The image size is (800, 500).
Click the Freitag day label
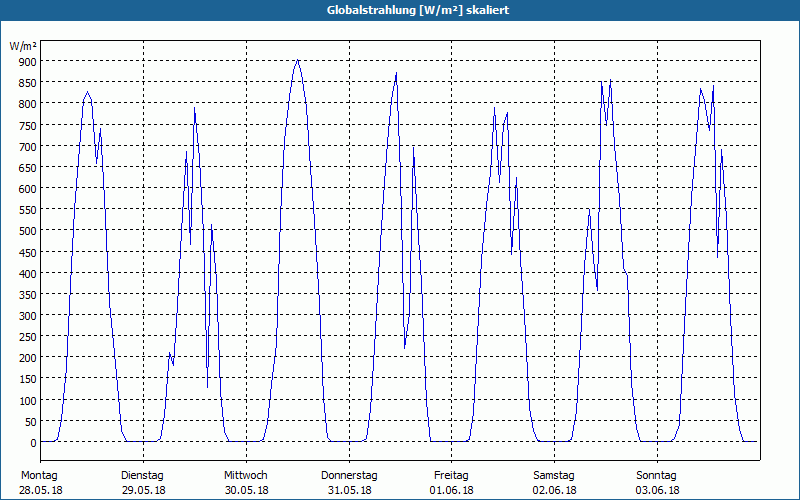coord(451,476)
